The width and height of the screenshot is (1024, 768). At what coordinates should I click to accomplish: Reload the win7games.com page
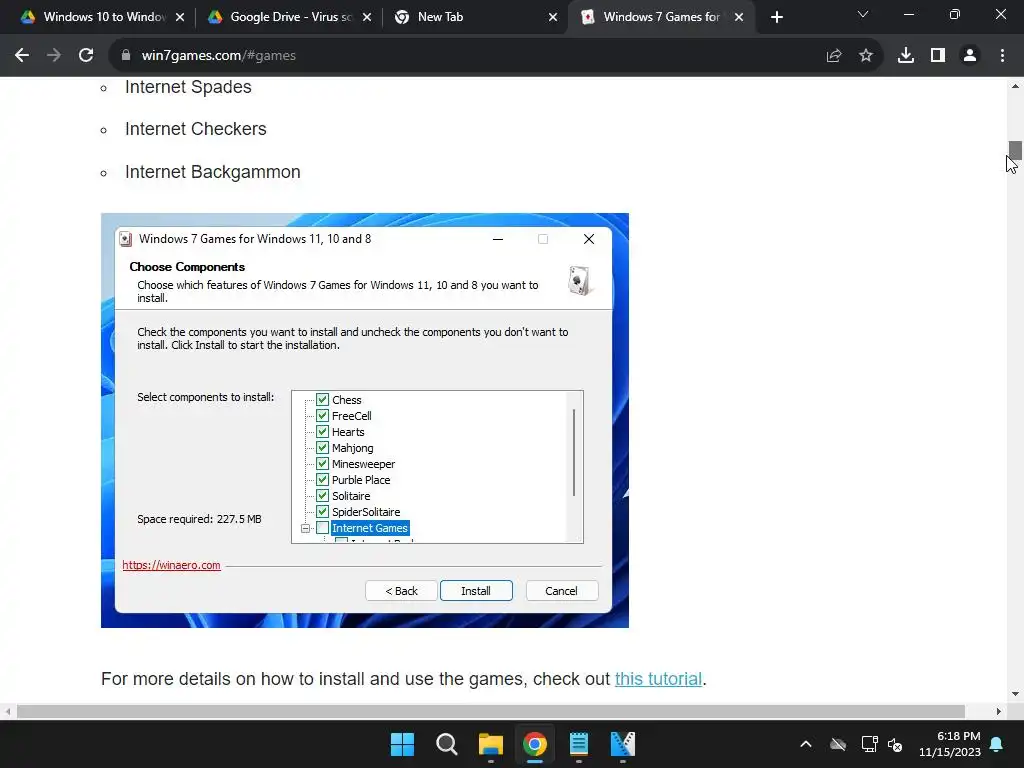click(86, 56)
